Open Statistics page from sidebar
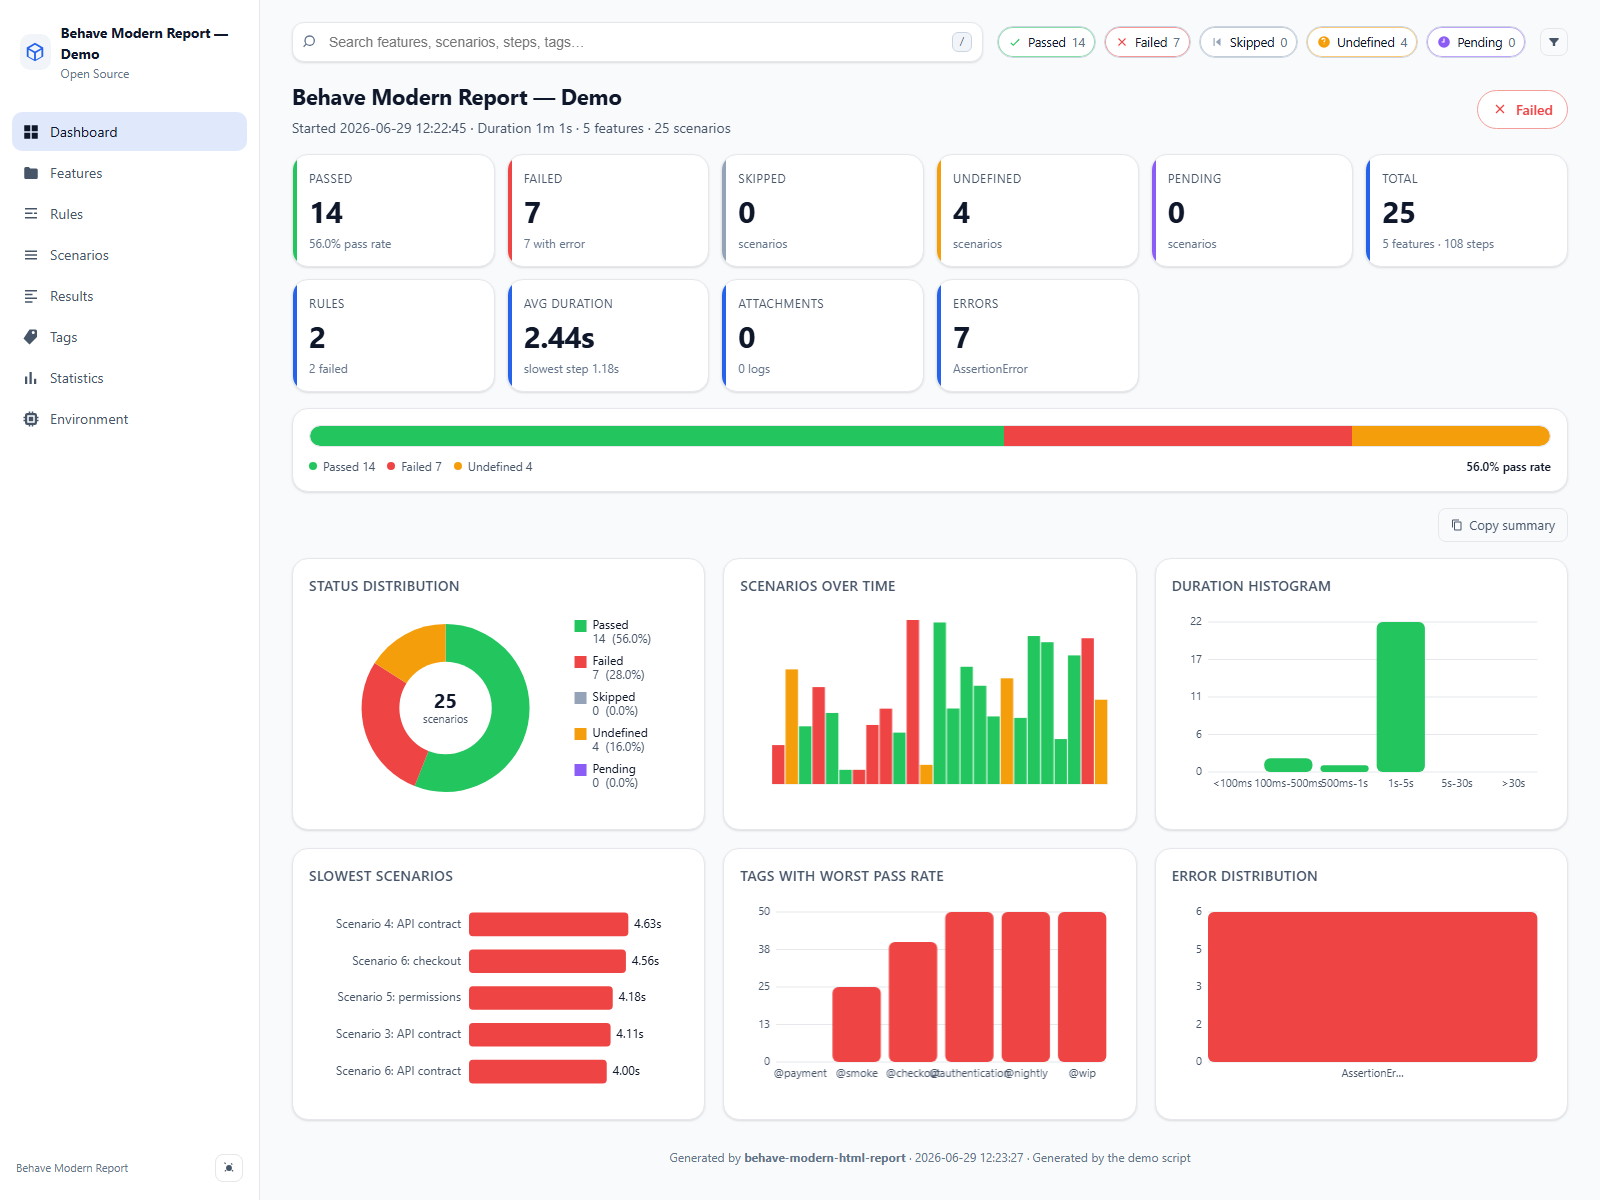Viewport: 1600px width, 1200px height. click(129, 378)
